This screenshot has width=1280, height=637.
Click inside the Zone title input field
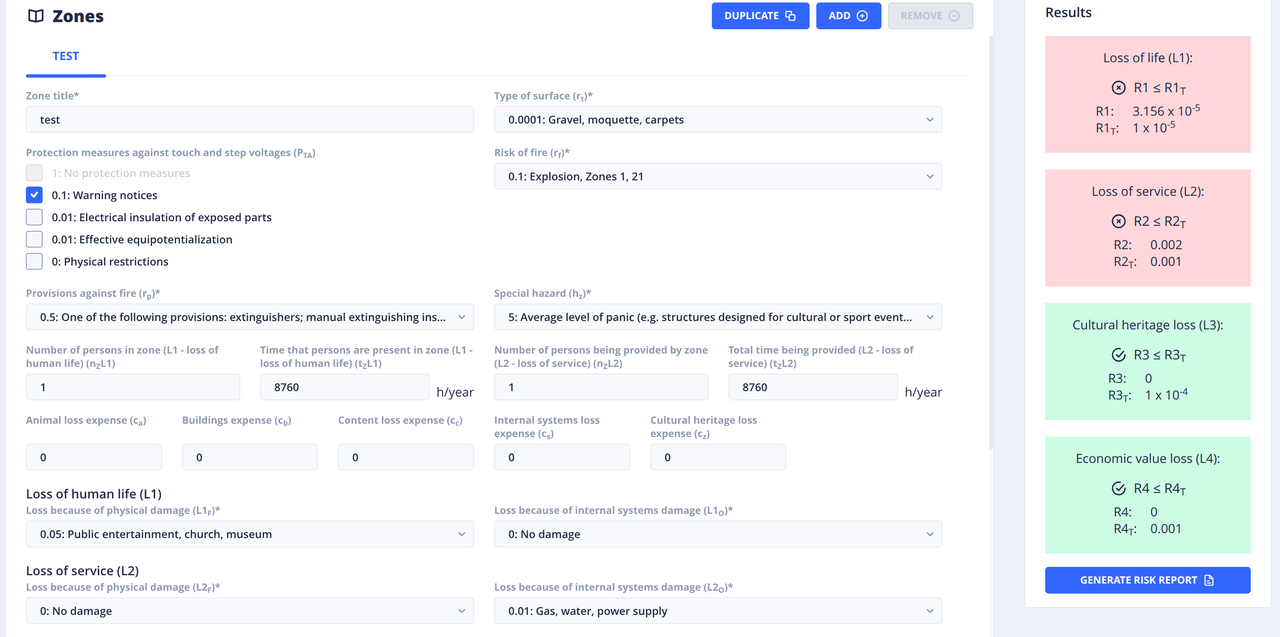[250, 118]
